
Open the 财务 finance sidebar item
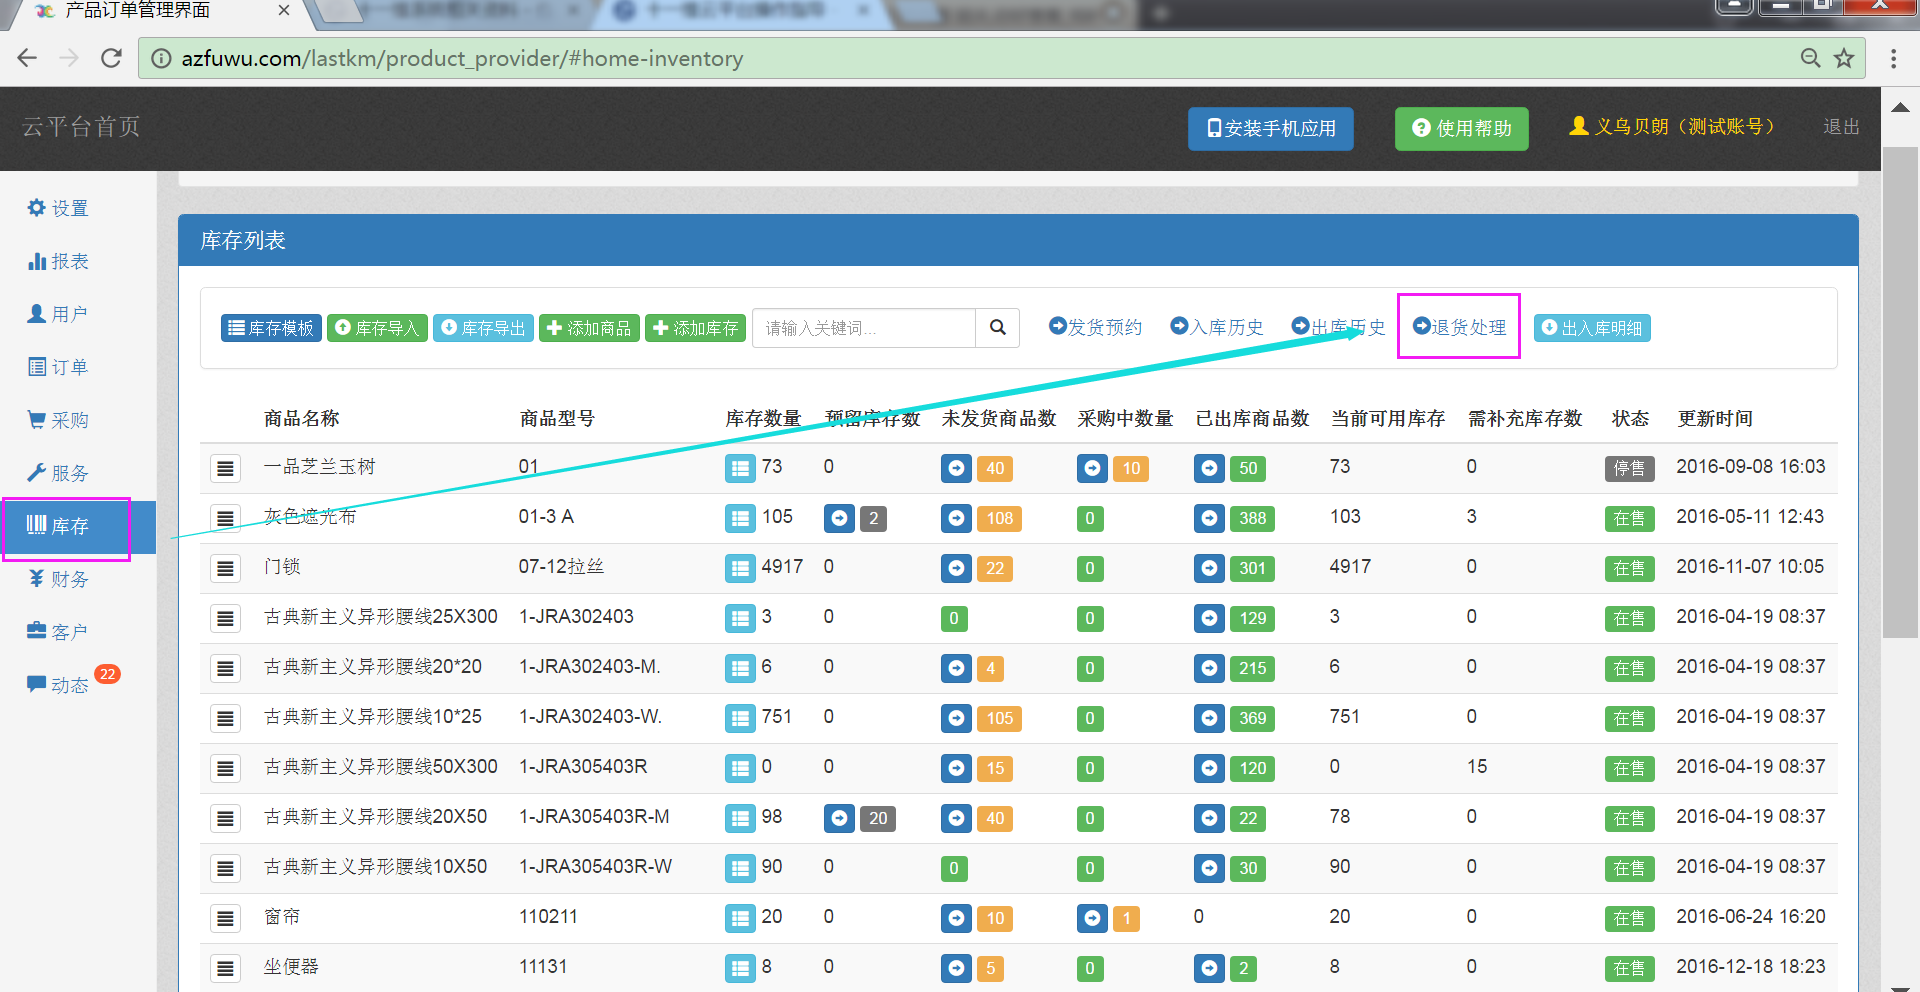coord(58,579)
